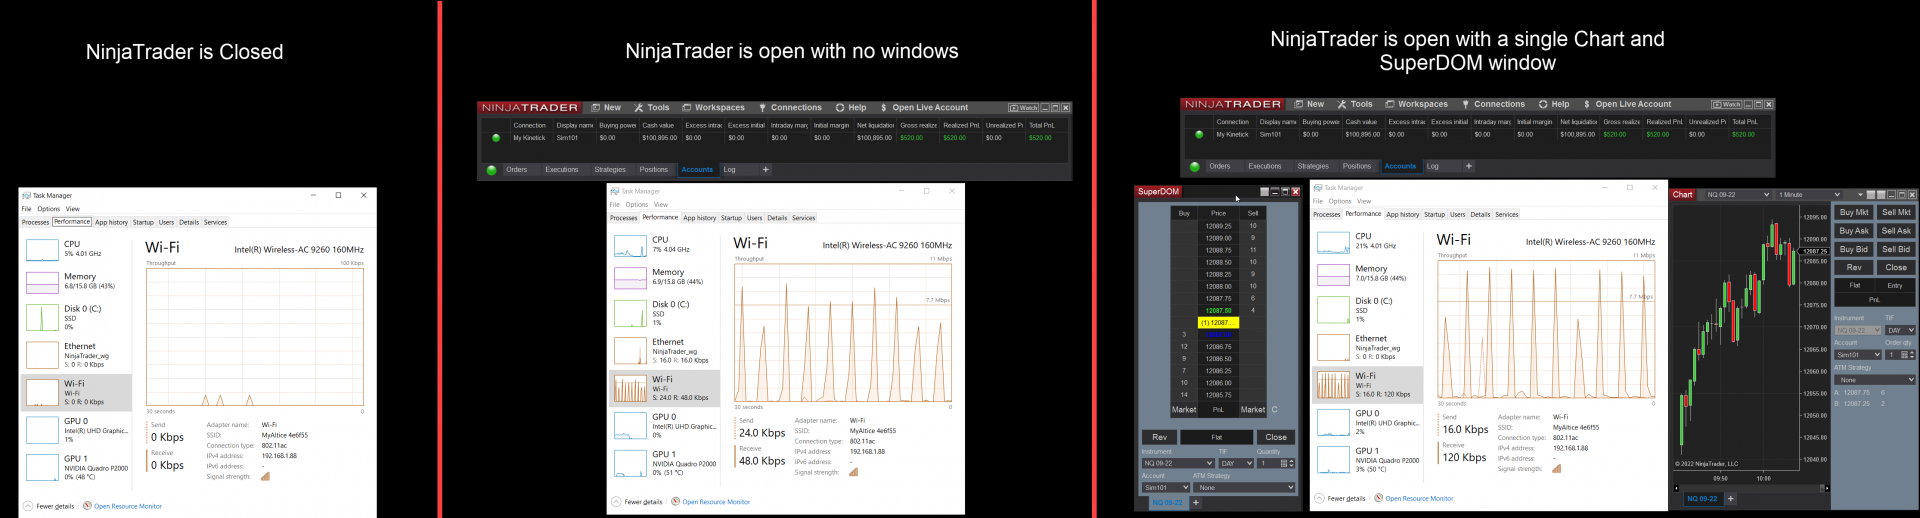Open the 1 Minute interval dropdown in the Chart
Image resolution: width=1920 pixels, height=518 pixels.
[1808, 194]
